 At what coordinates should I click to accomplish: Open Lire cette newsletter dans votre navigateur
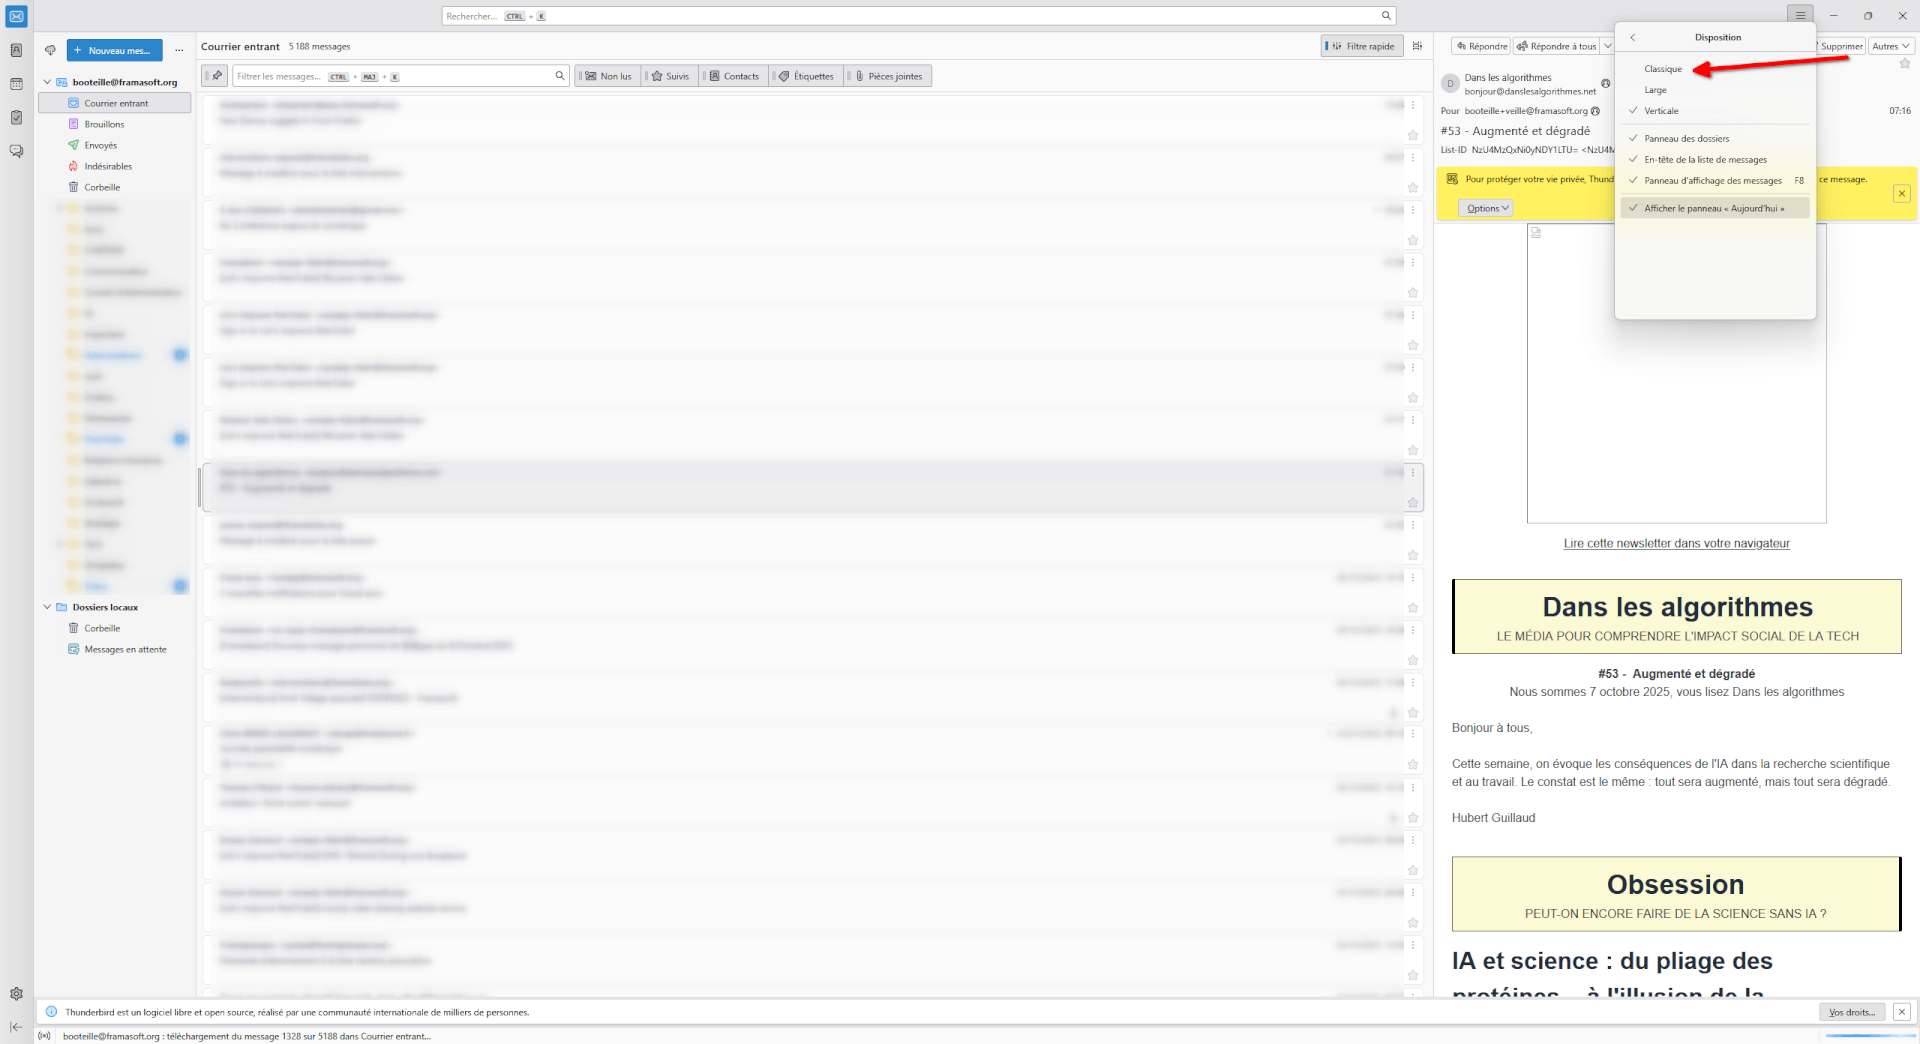pos(1676,544)
